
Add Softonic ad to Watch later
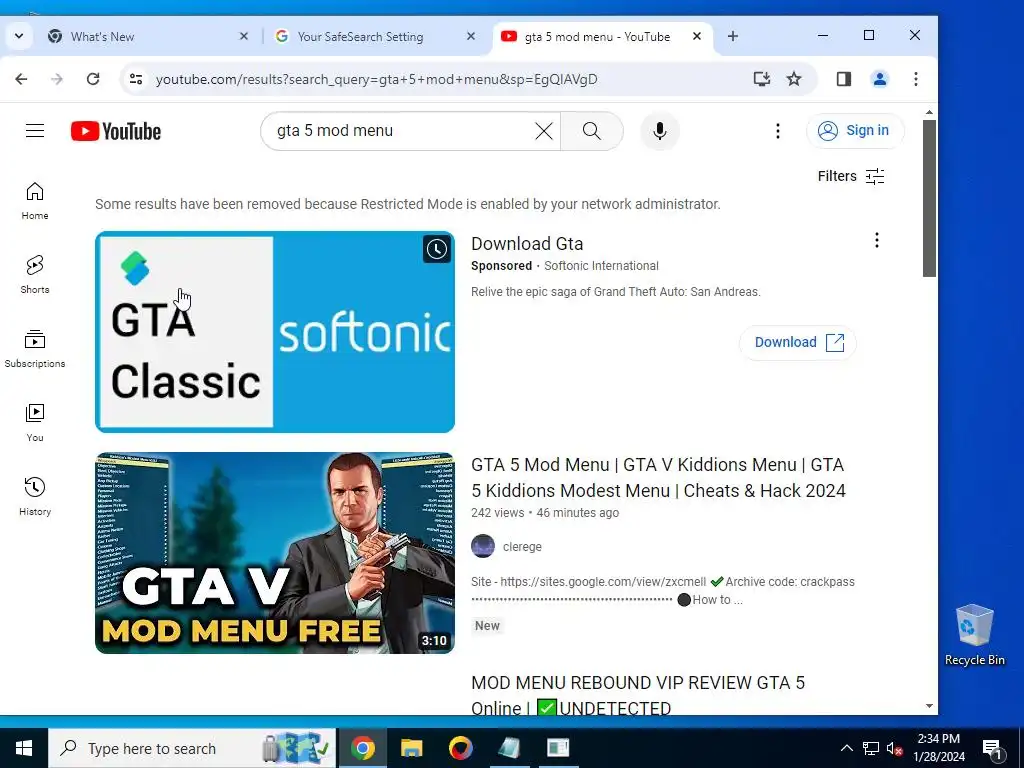click(x=436, y=249)
